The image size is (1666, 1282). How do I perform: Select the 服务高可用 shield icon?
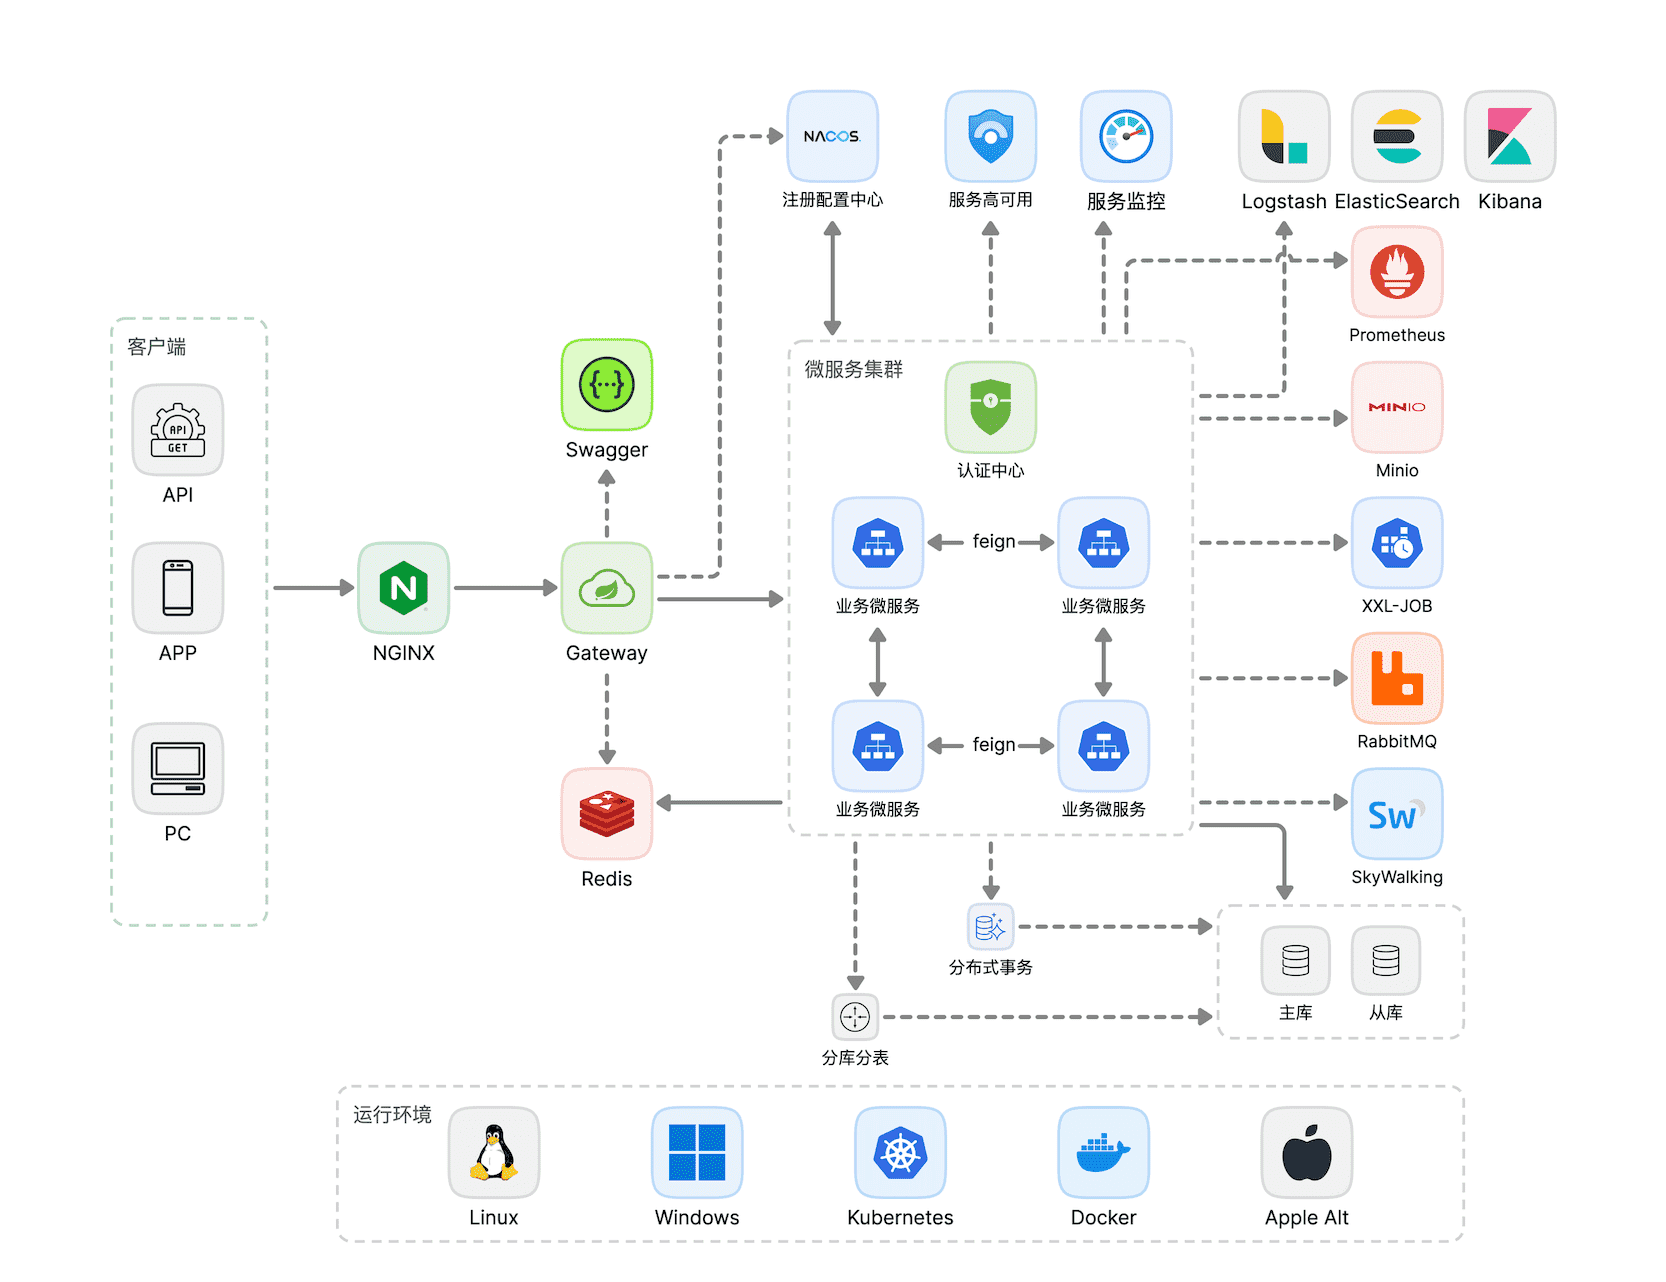[x=990, y=136]
